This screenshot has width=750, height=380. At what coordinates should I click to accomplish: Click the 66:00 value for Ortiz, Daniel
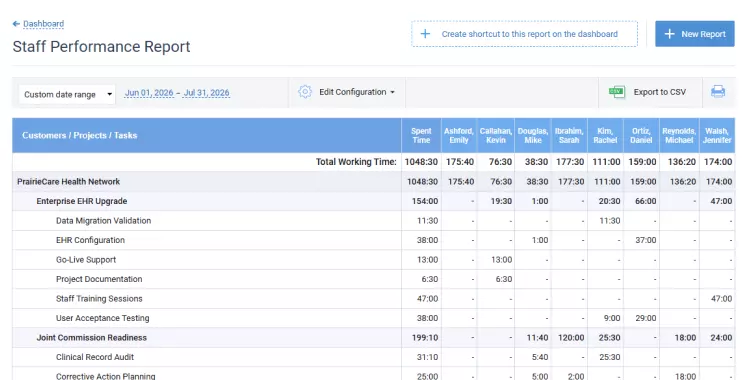pyautogui.click(x=645, y=201)
